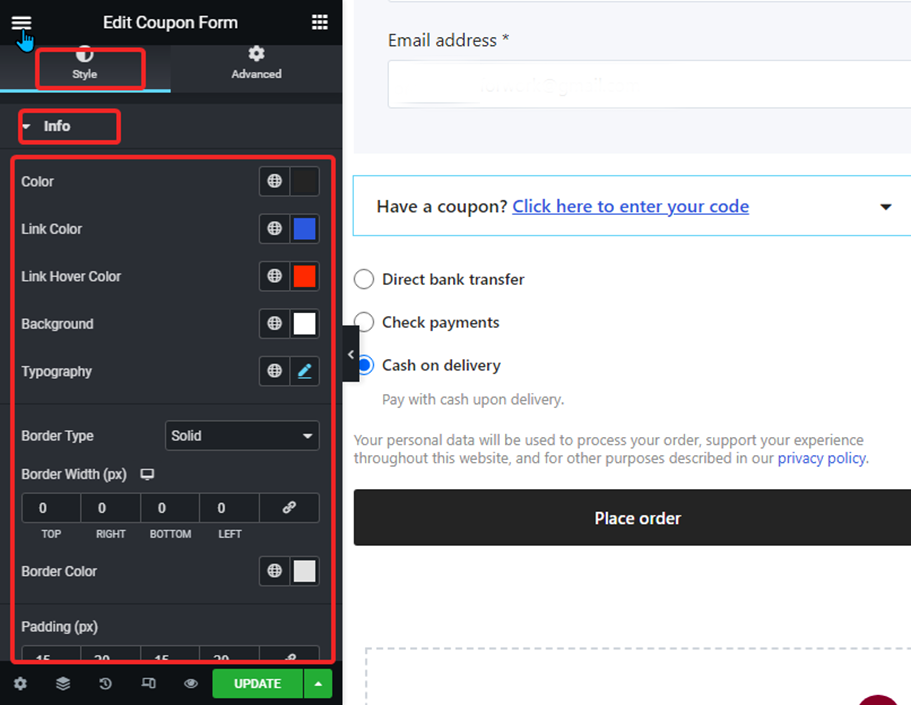This screenshot has width=911, height=705.
Task: Open the privacy policy link
Action: pos(820,458)
